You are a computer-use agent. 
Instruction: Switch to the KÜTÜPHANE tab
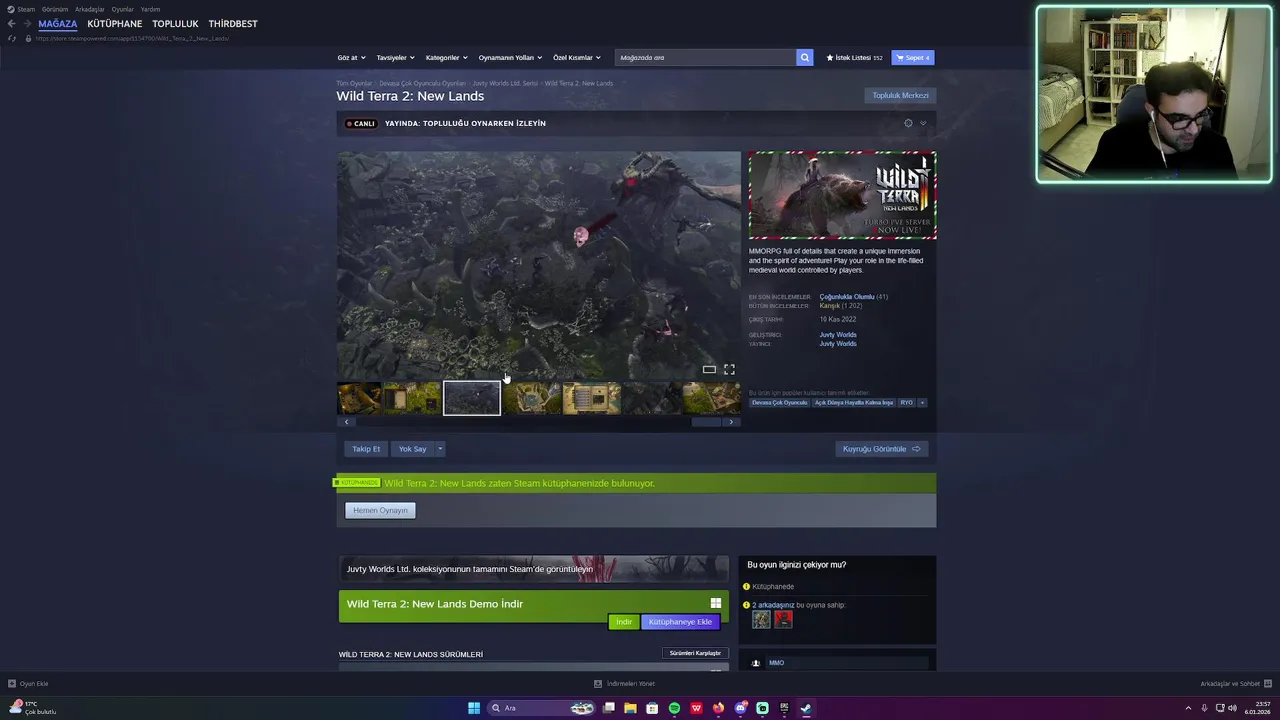click(x=115, y=24)
